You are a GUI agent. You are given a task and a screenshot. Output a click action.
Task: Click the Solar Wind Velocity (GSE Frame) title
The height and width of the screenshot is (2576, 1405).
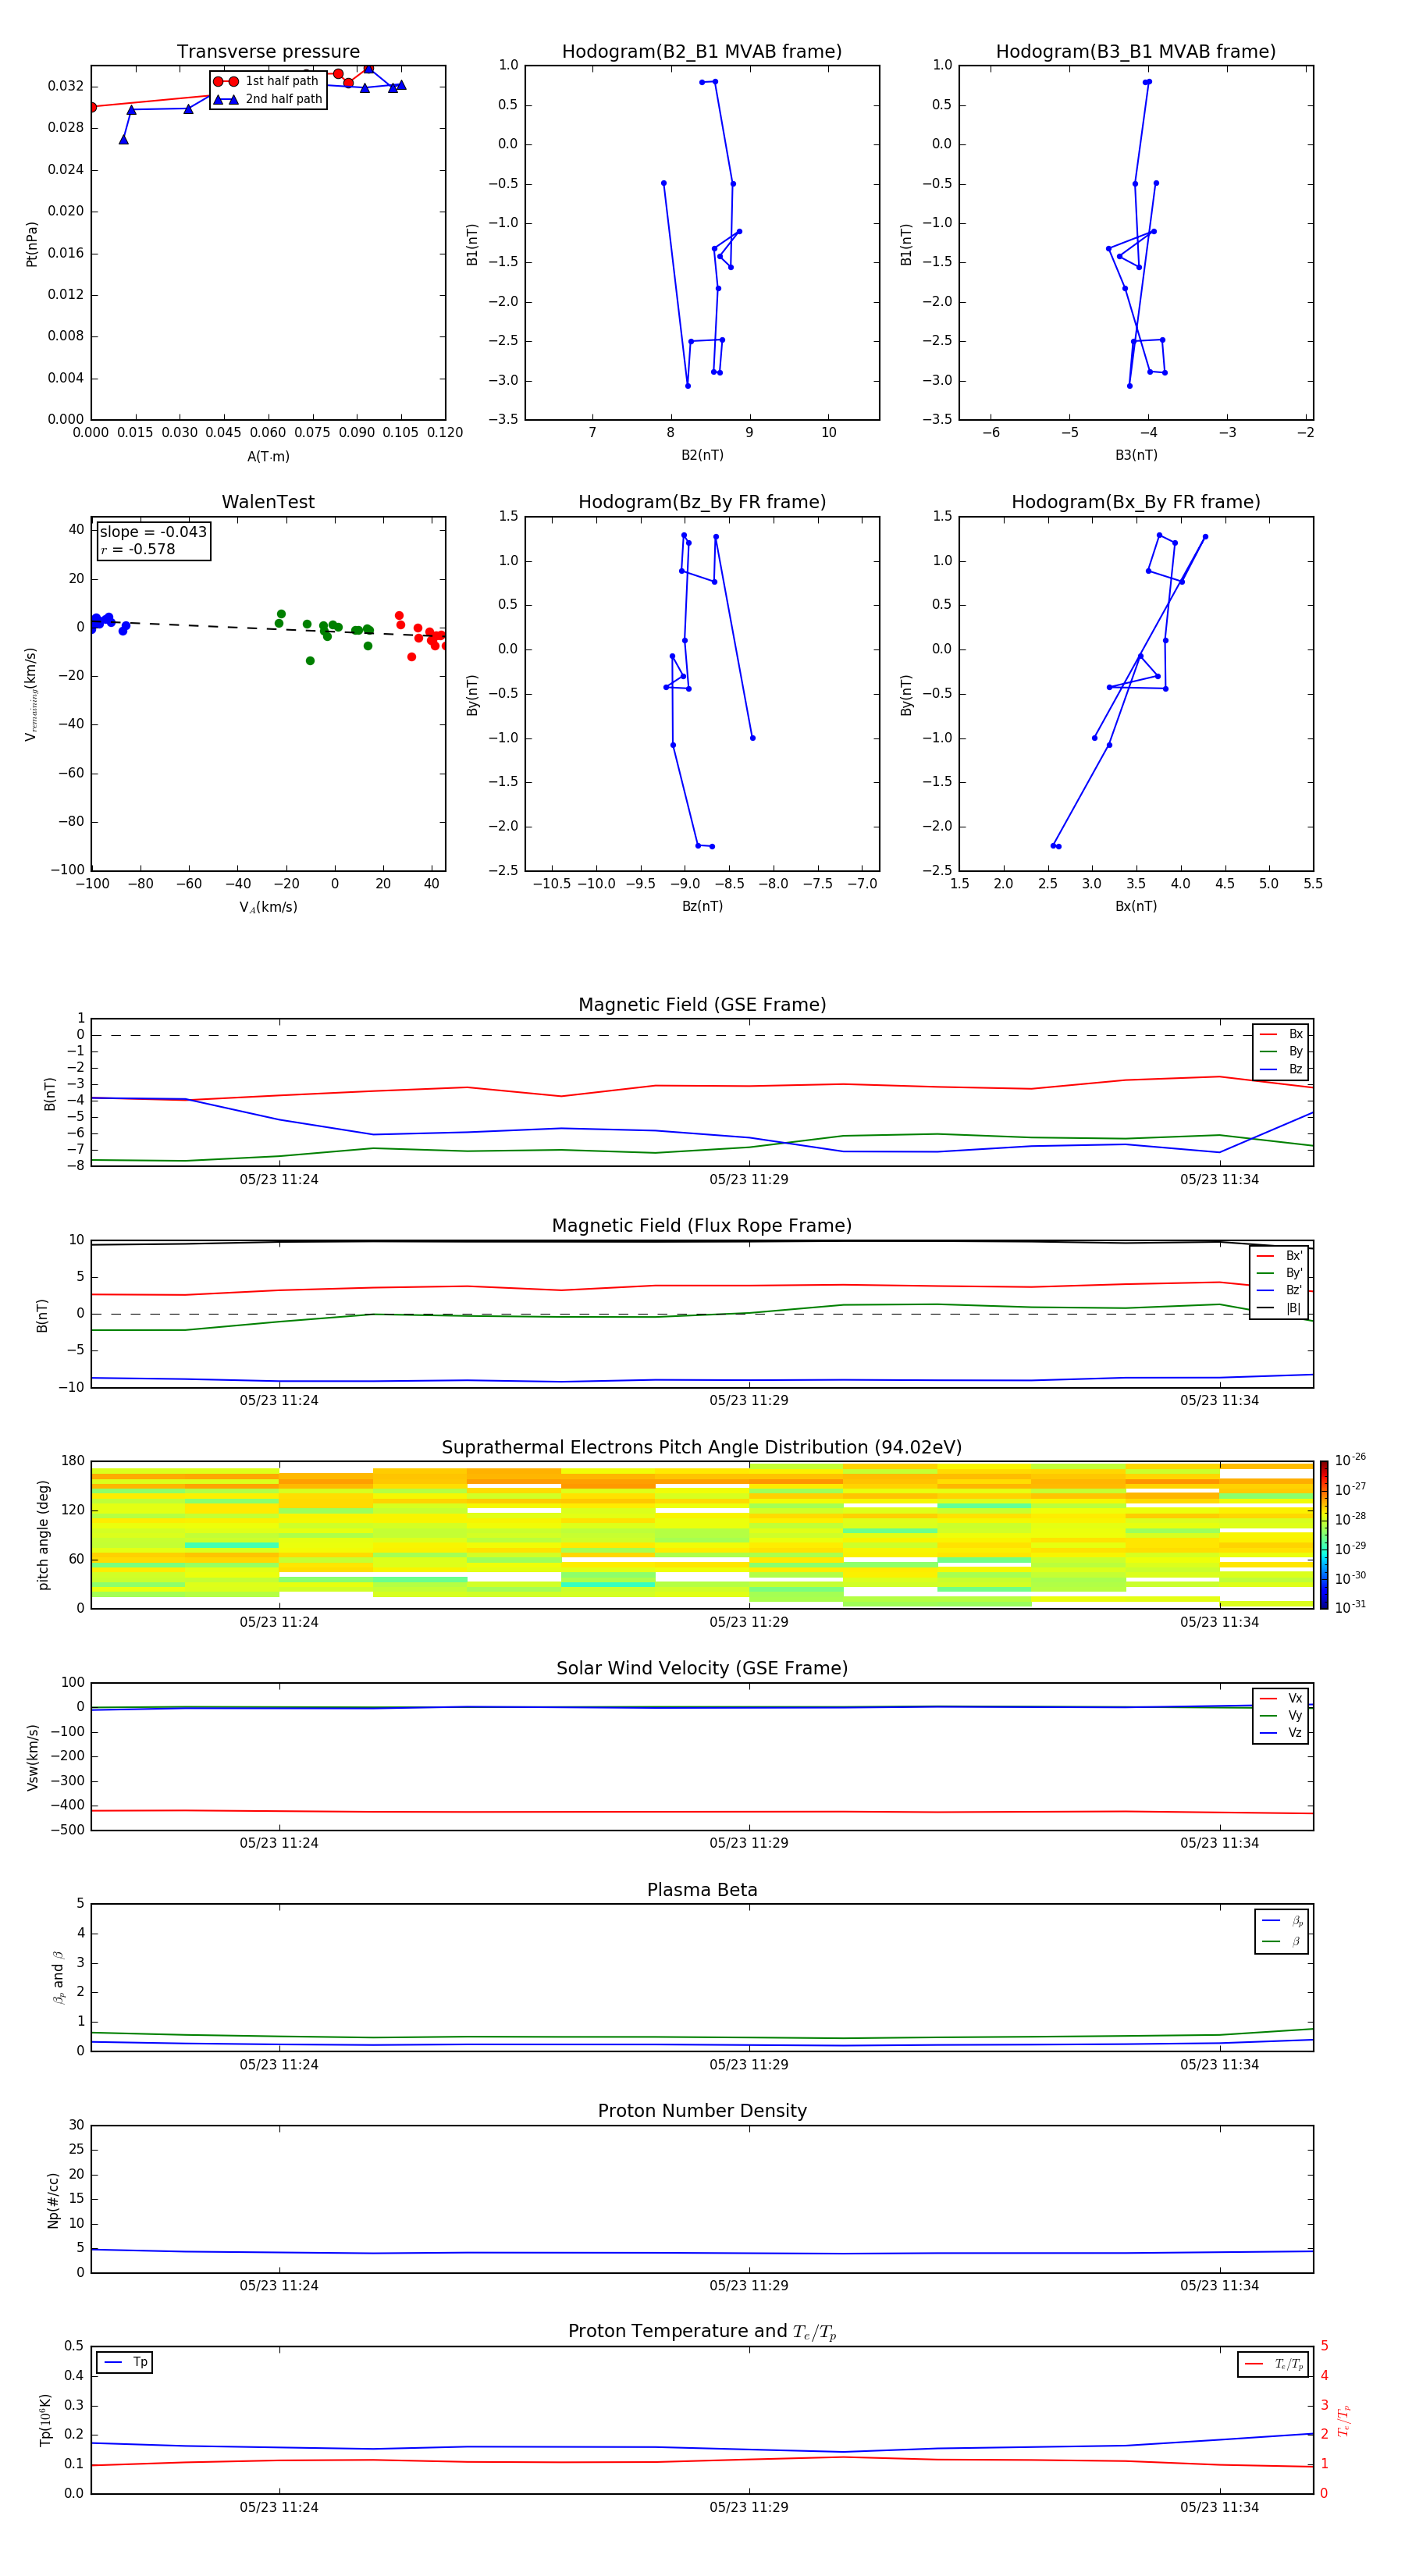click(x=702, y=1668)
